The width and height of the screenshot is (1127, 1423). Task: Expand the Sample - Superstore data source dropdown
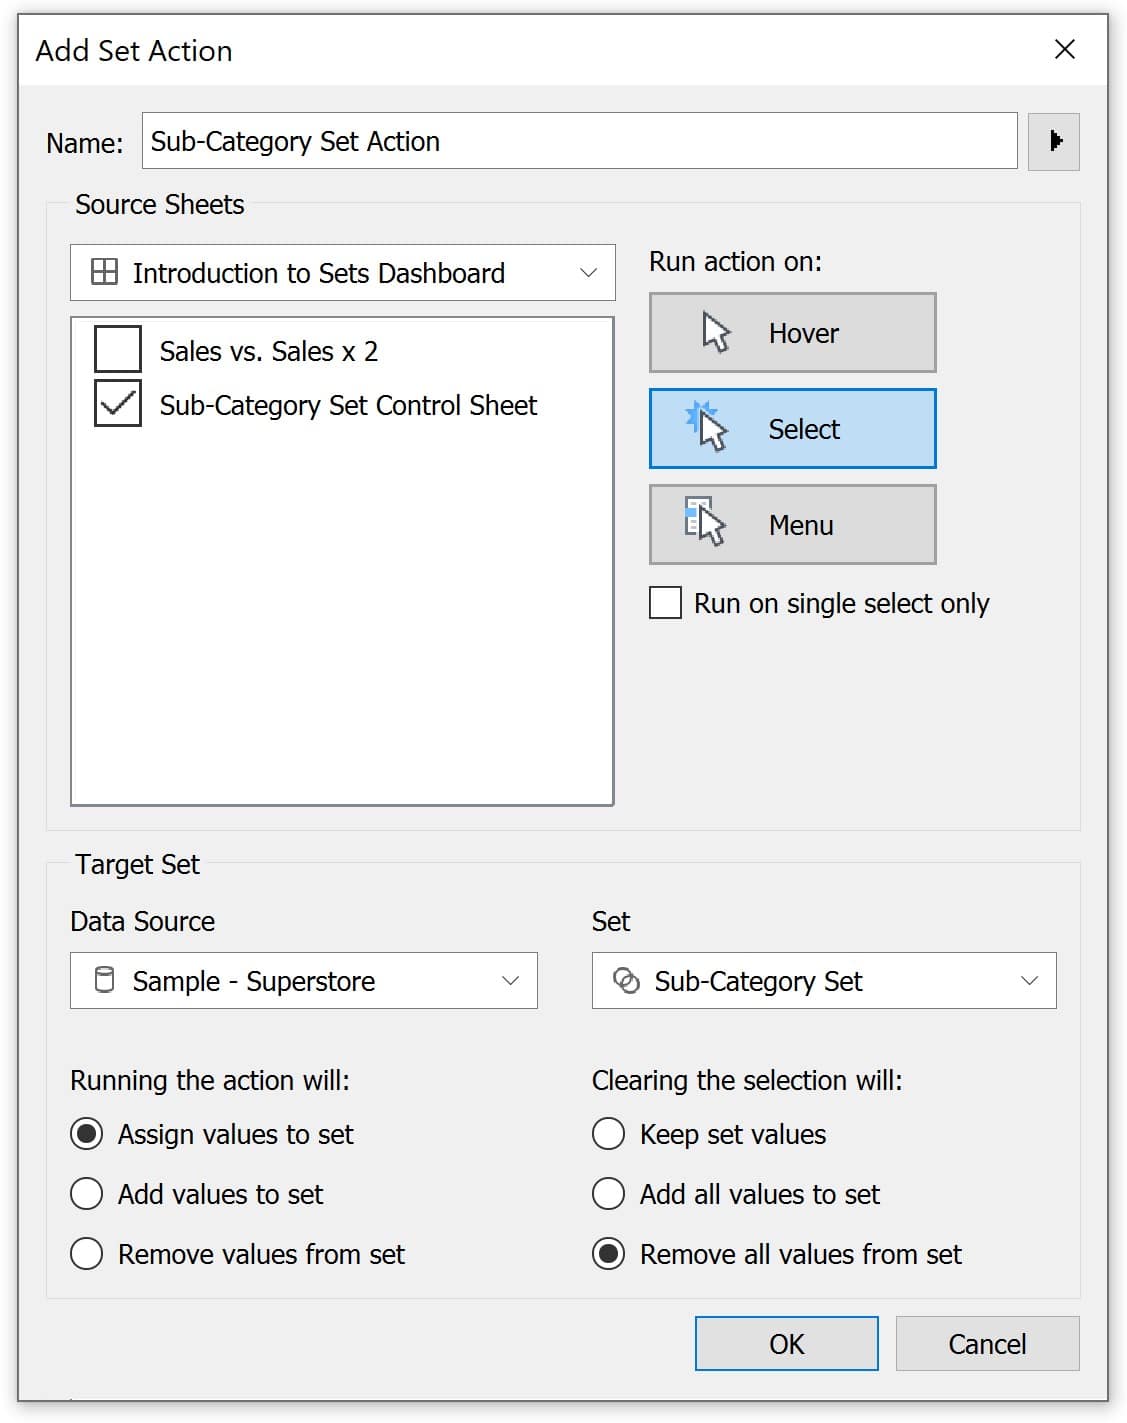pyautogui.click(x=304, y=980)
